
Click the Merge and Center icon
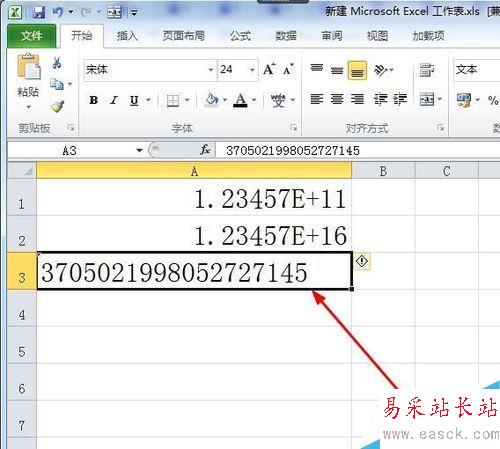tap(427, 99)
